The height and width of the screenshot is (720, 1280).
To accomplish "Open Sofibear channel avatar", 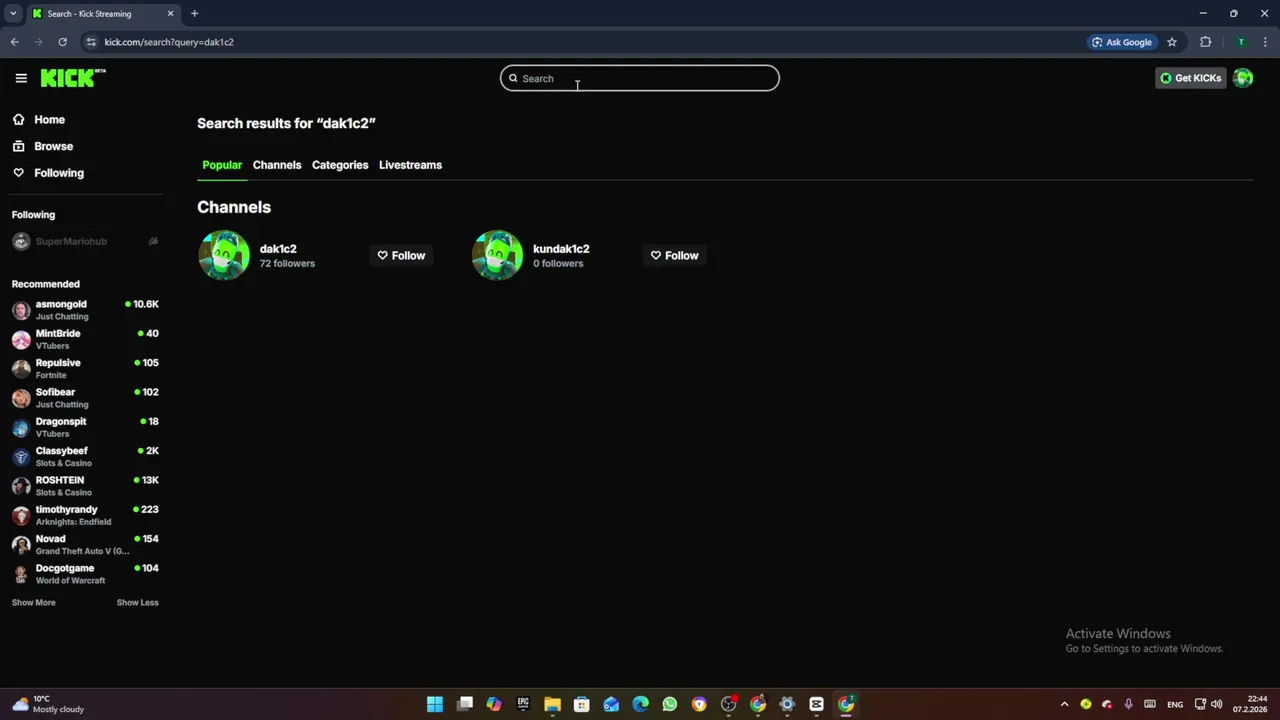I will tap(21, 398).
